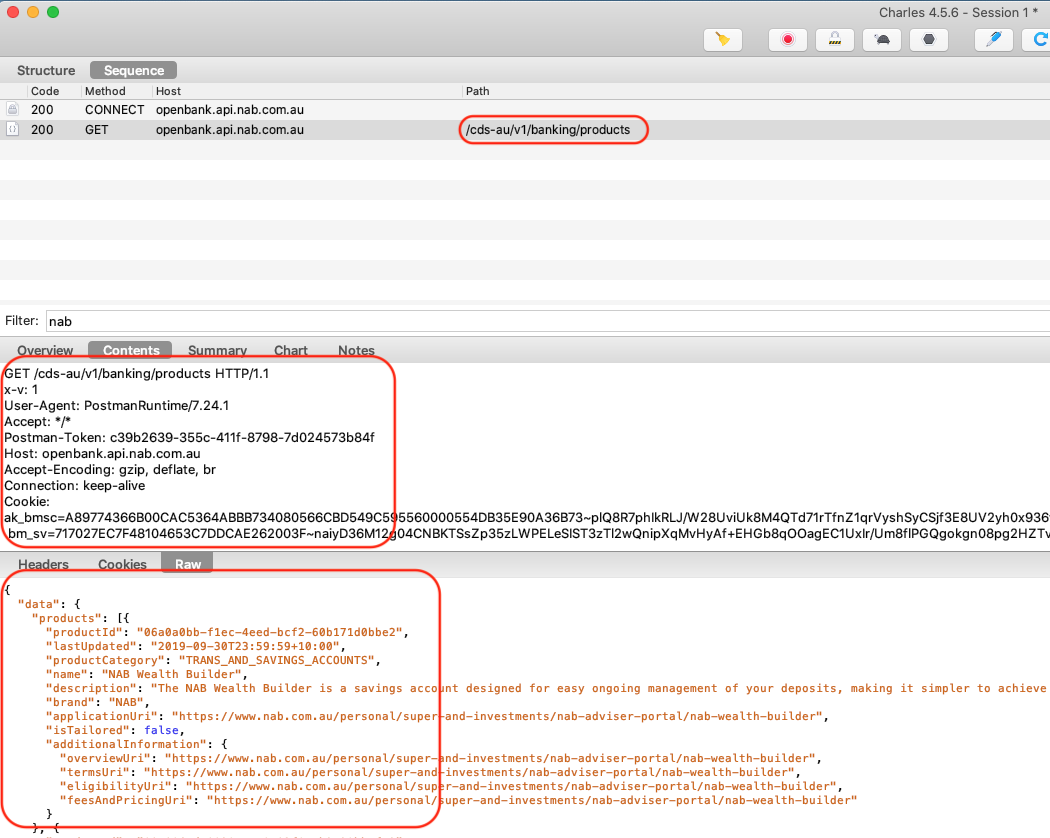
Task: Open the Summary tab
Action: (217, 350)
